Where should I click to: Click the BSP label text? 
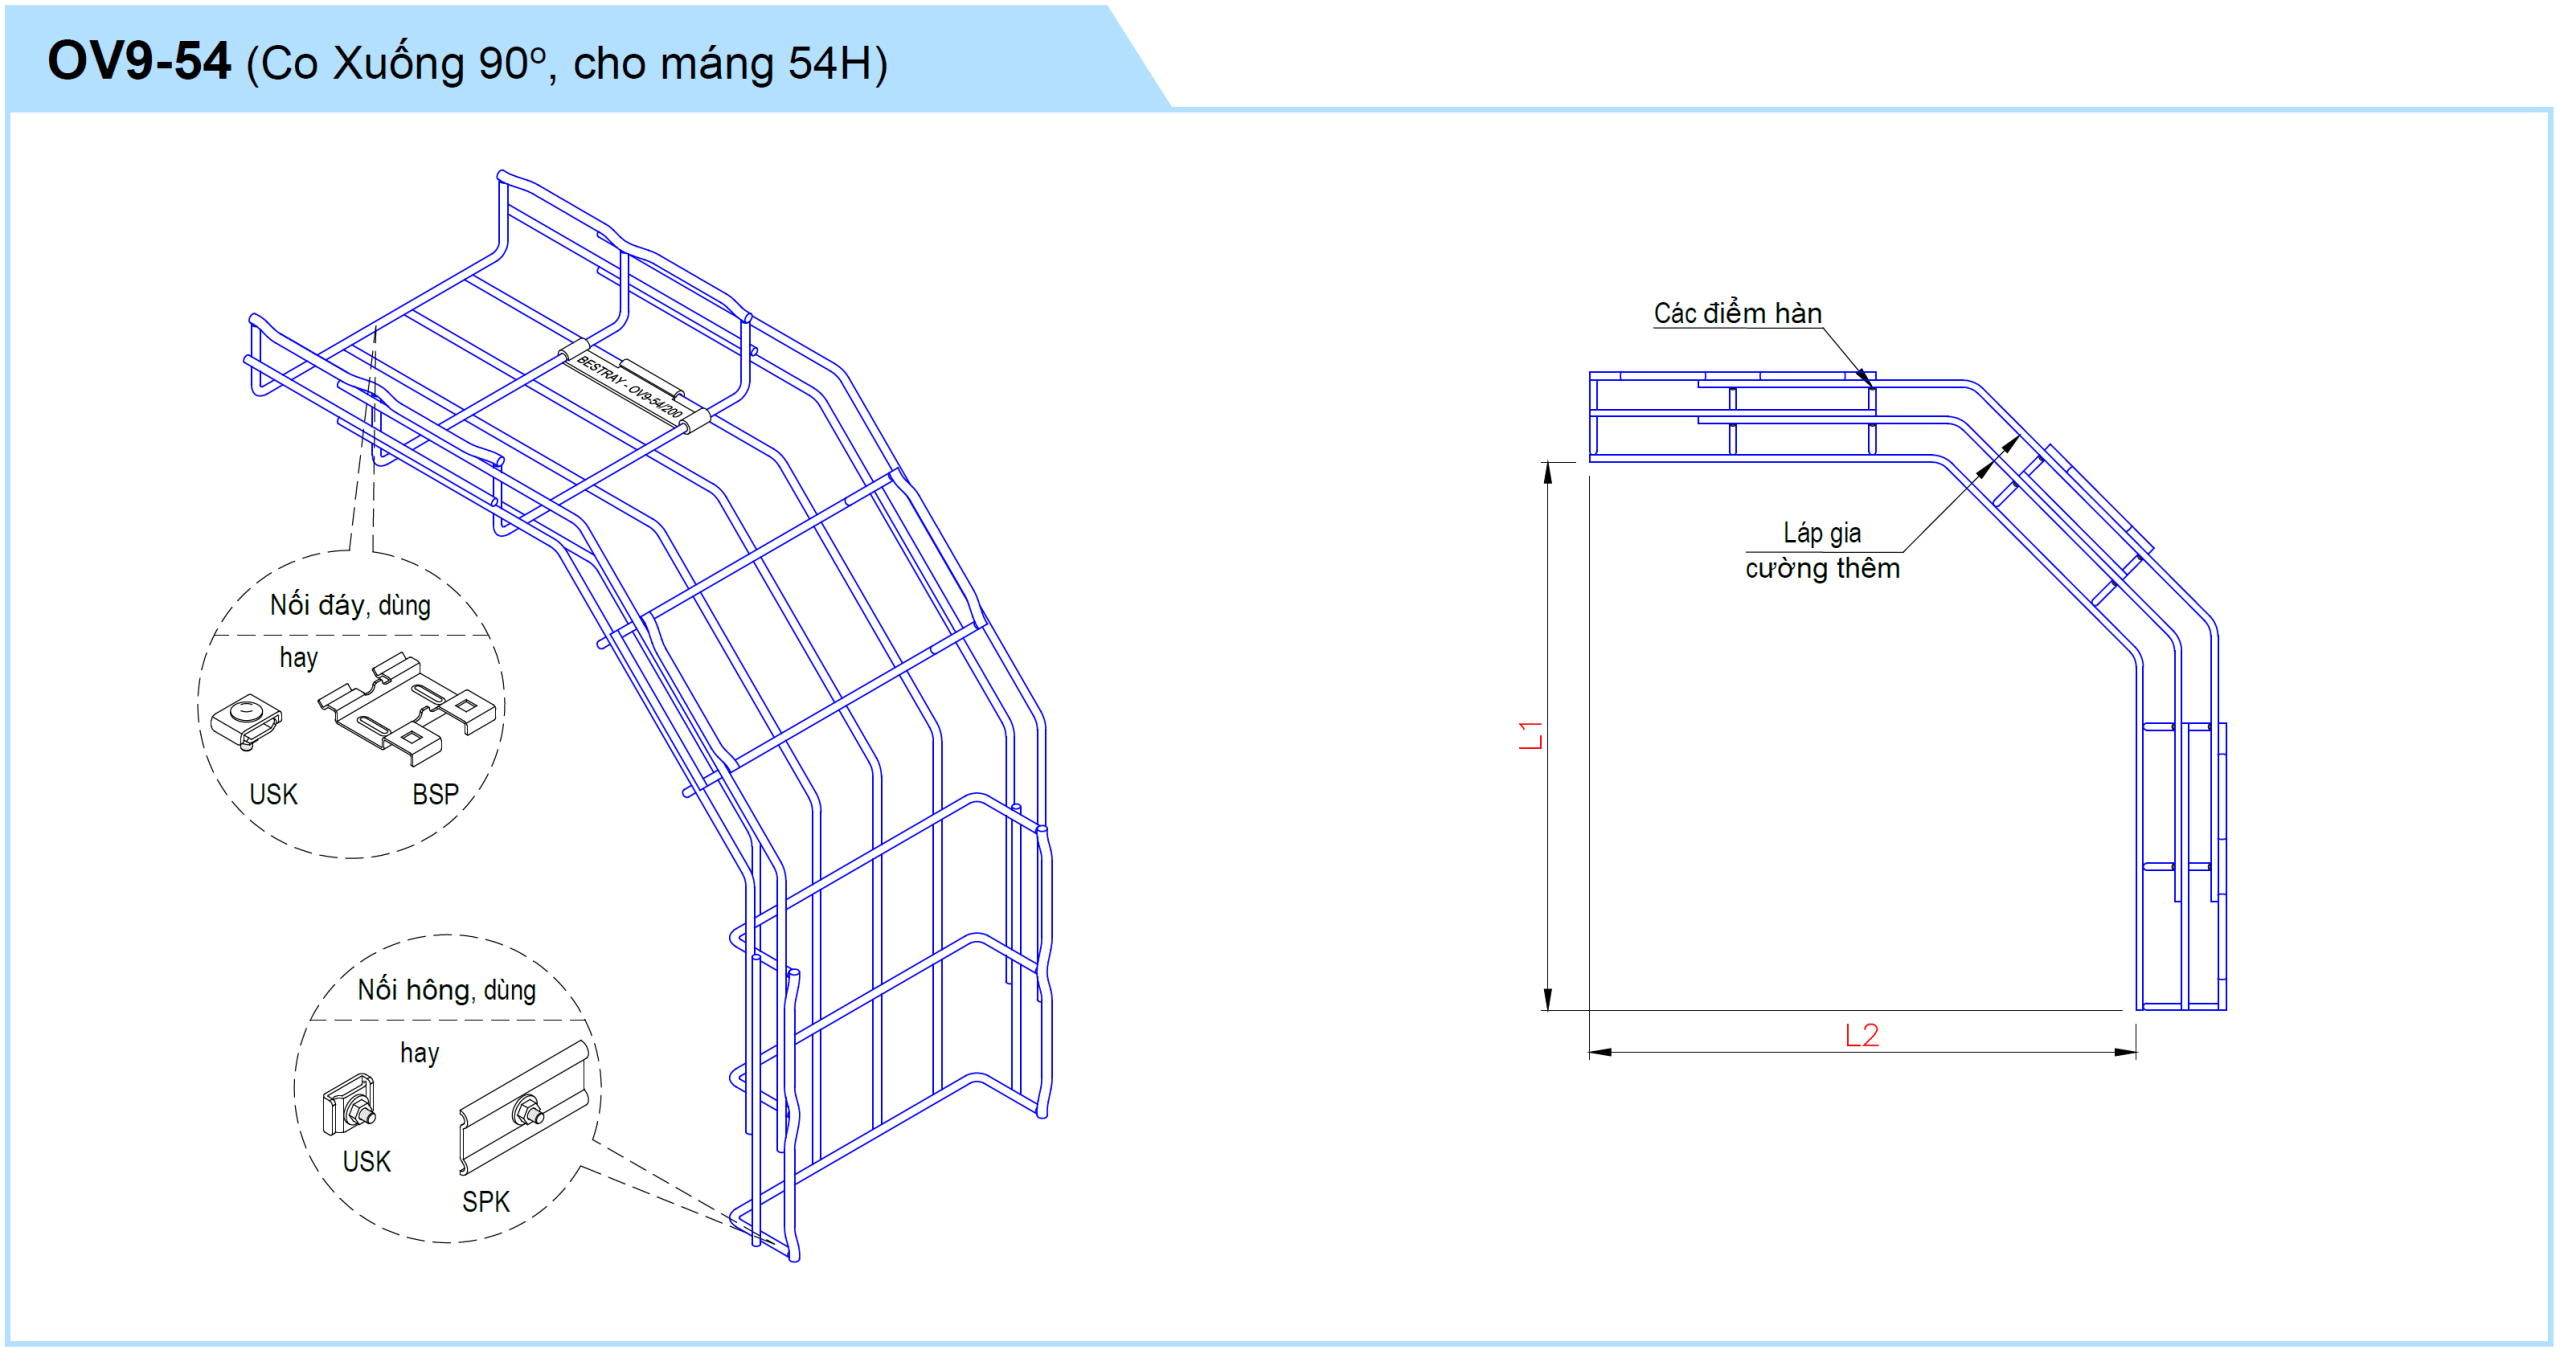pos(435,794)
